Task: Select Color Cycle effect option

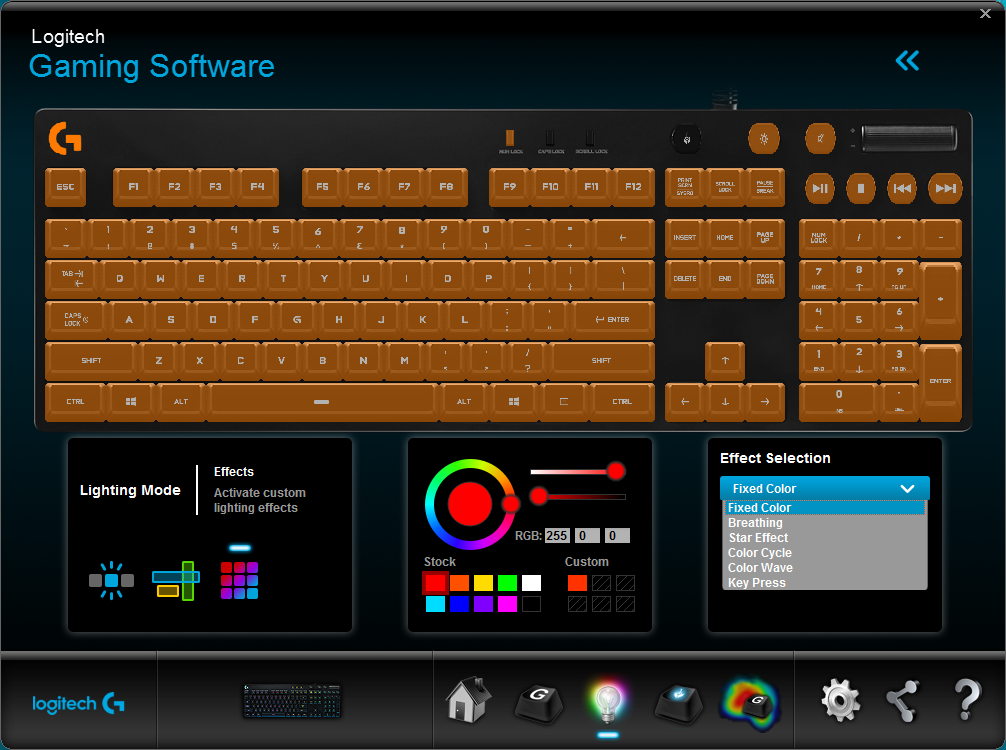Action: (x=824, y=553)
